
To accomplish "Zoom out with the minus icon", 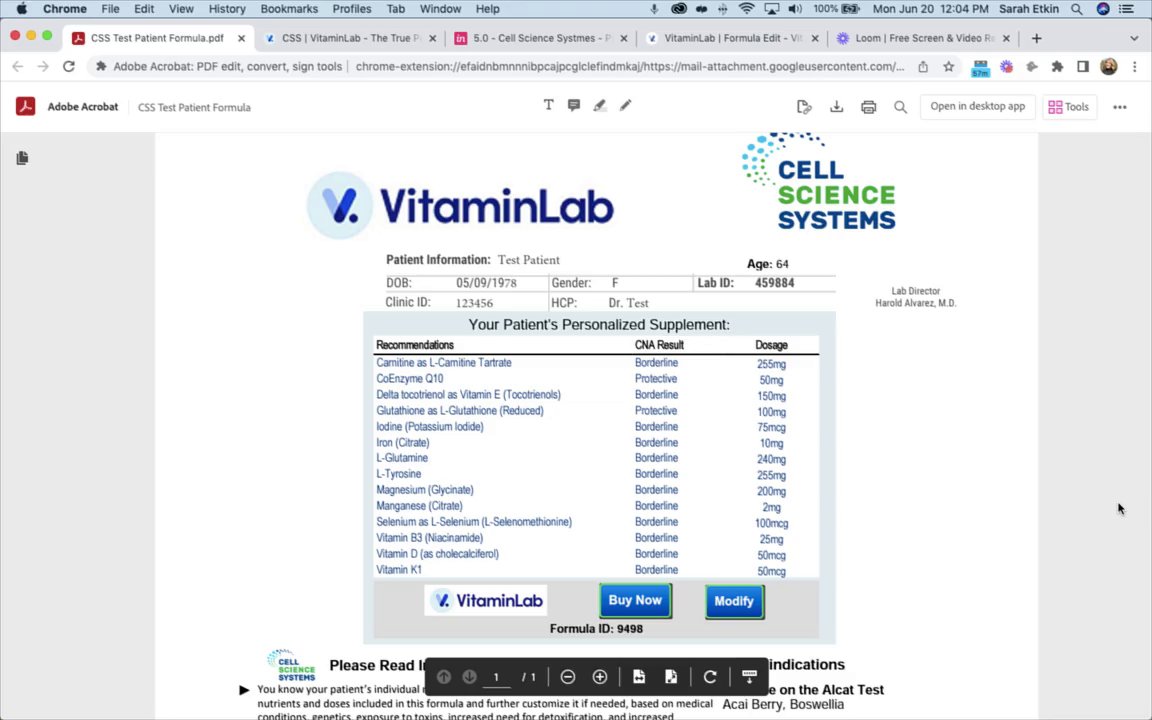I will point(568,677).
